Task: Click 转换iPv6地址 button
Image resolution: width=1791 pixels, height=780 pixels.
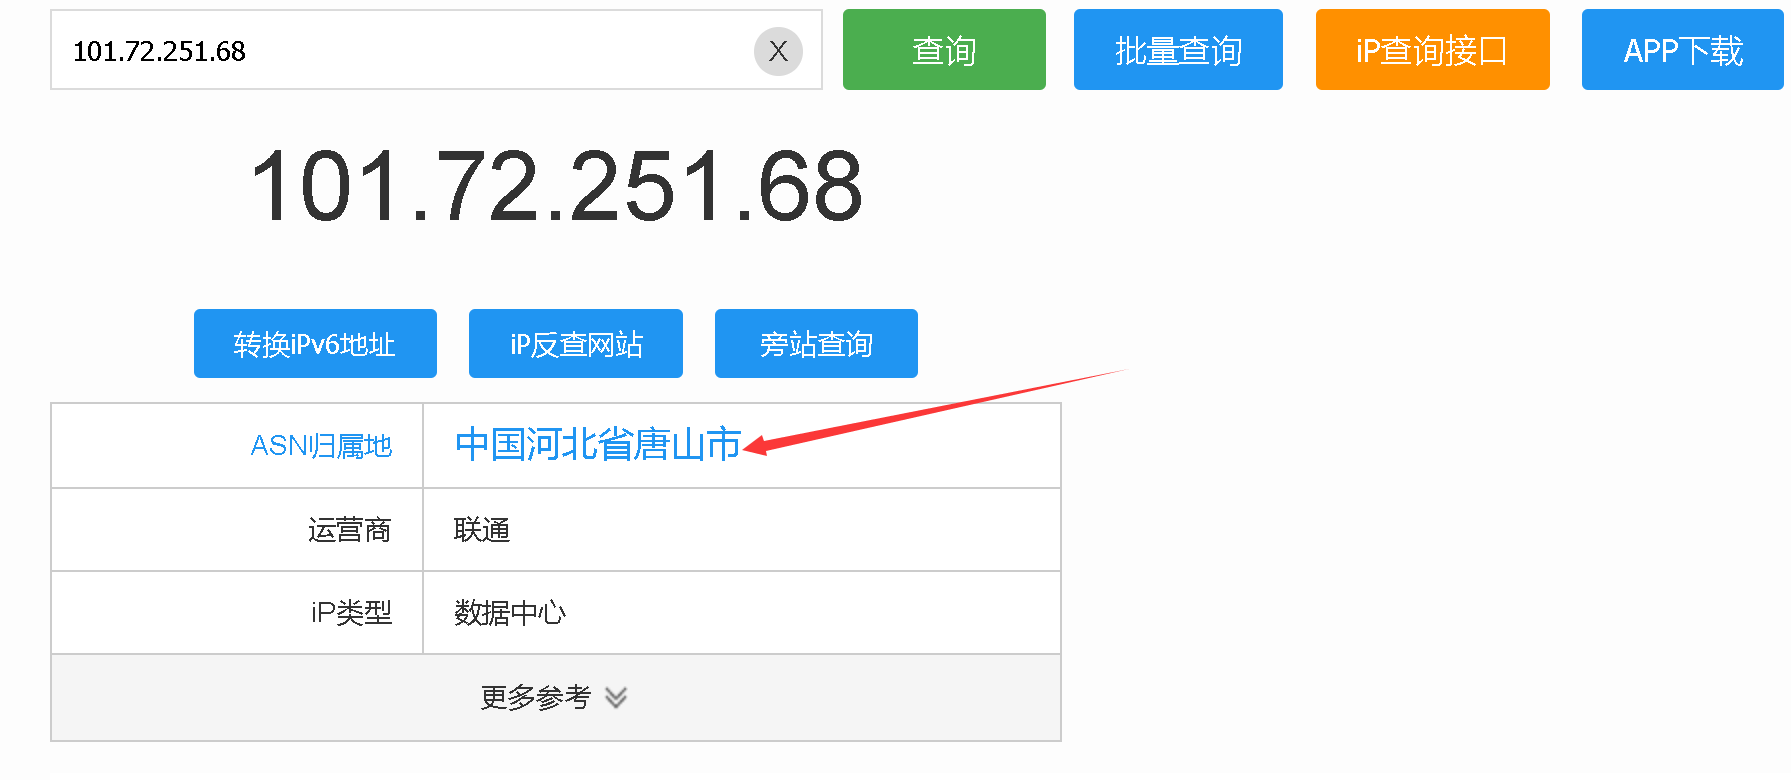Action: tap(315, 344)
